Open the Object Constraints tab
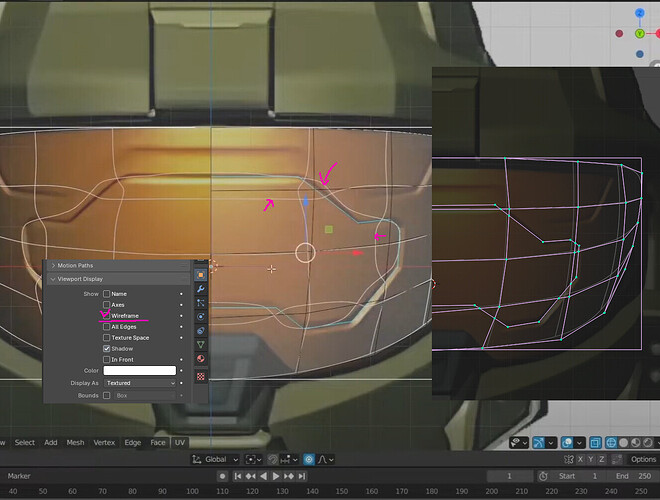 pyautogui.click(x=201, y=330)
